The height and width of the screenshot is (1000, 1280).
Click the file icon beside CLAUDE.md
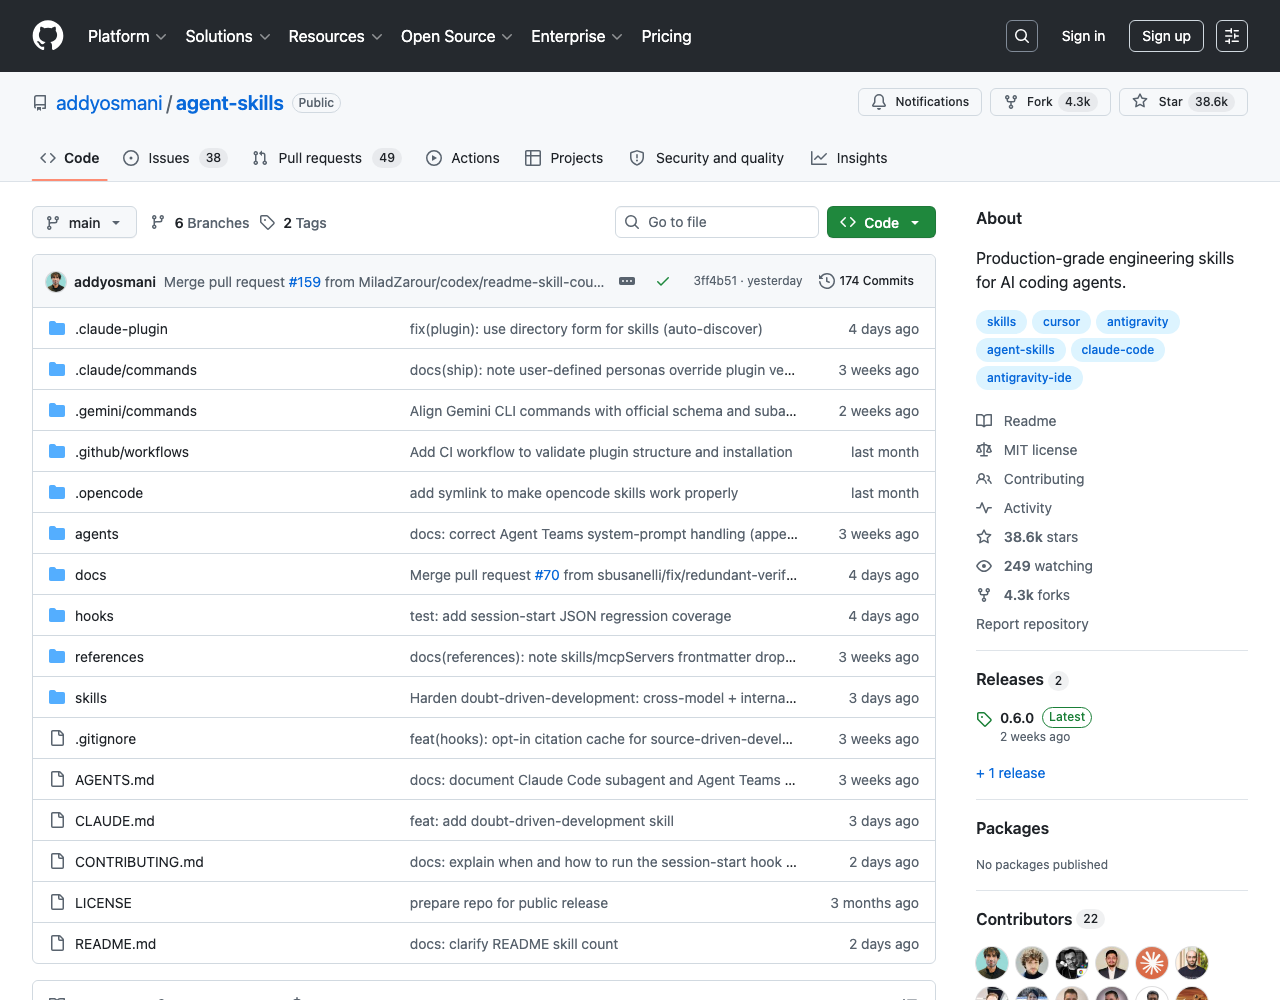57,820
